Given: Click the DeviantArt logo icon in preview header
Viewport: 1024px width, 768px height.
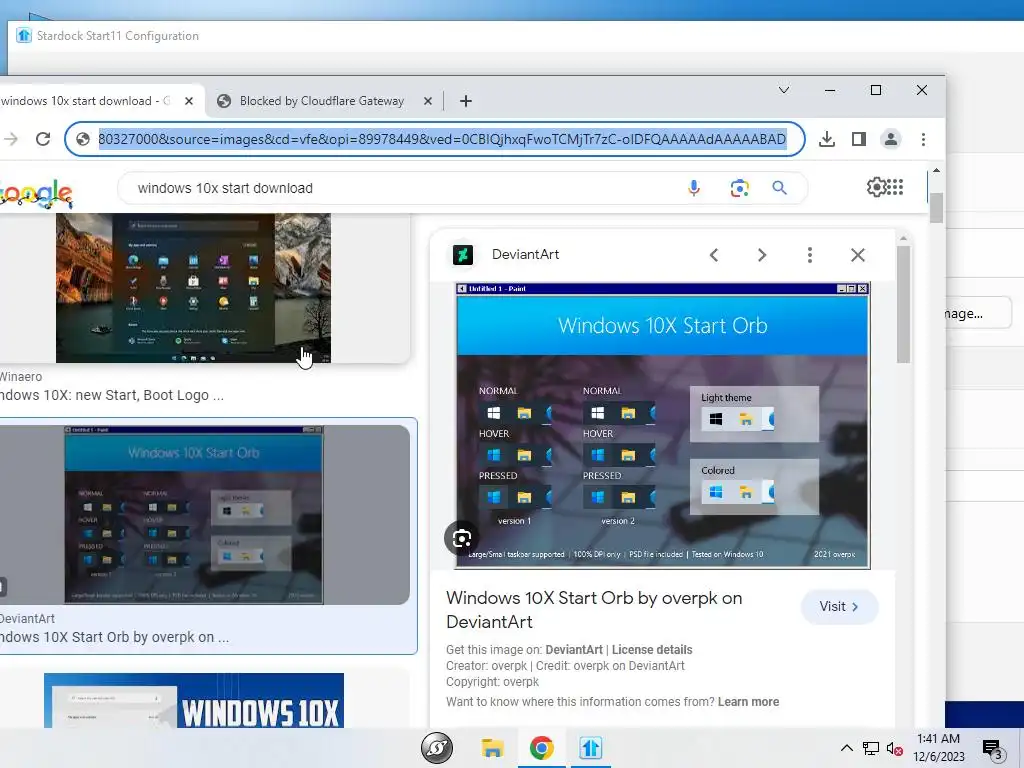Looking at the screenshot, I should point(463,255).
